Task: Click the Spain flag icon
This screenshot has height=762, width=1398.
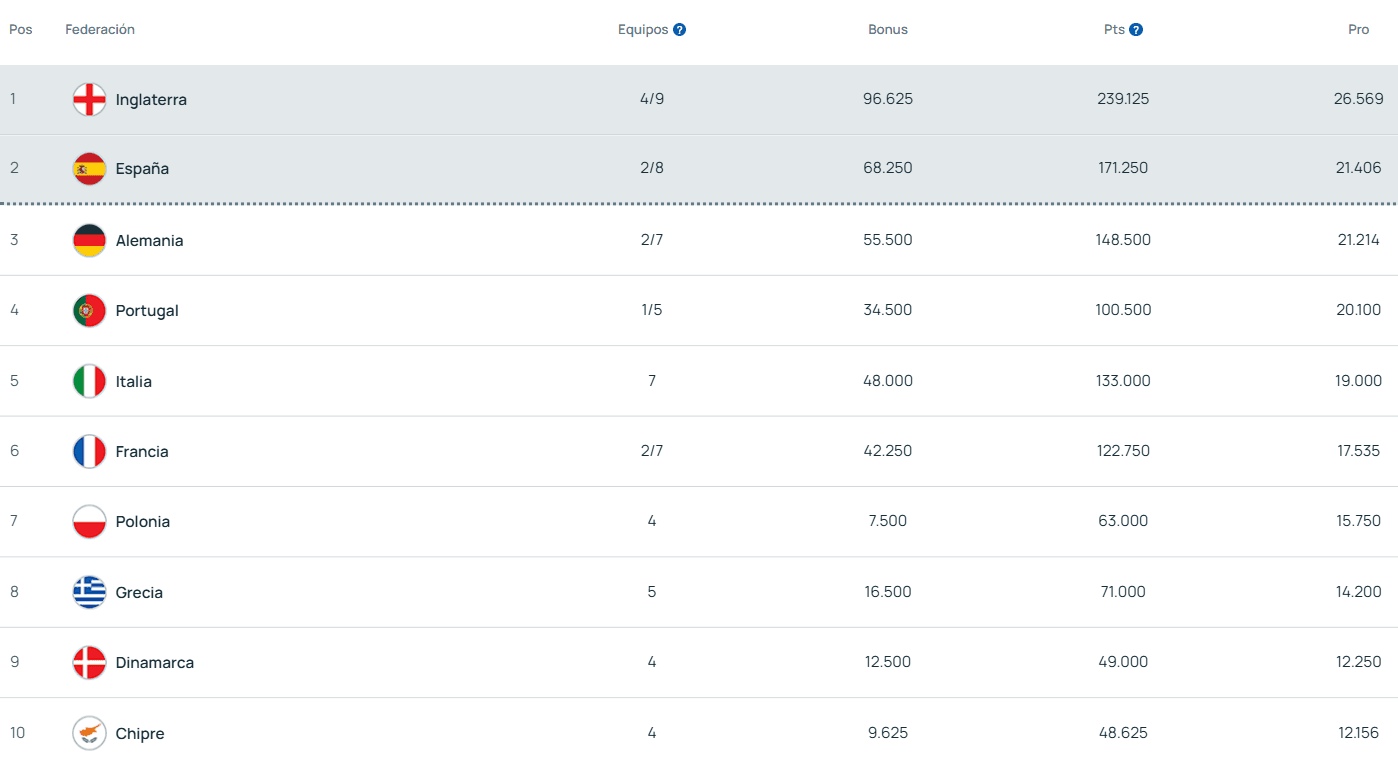Action: click(89, 169)
